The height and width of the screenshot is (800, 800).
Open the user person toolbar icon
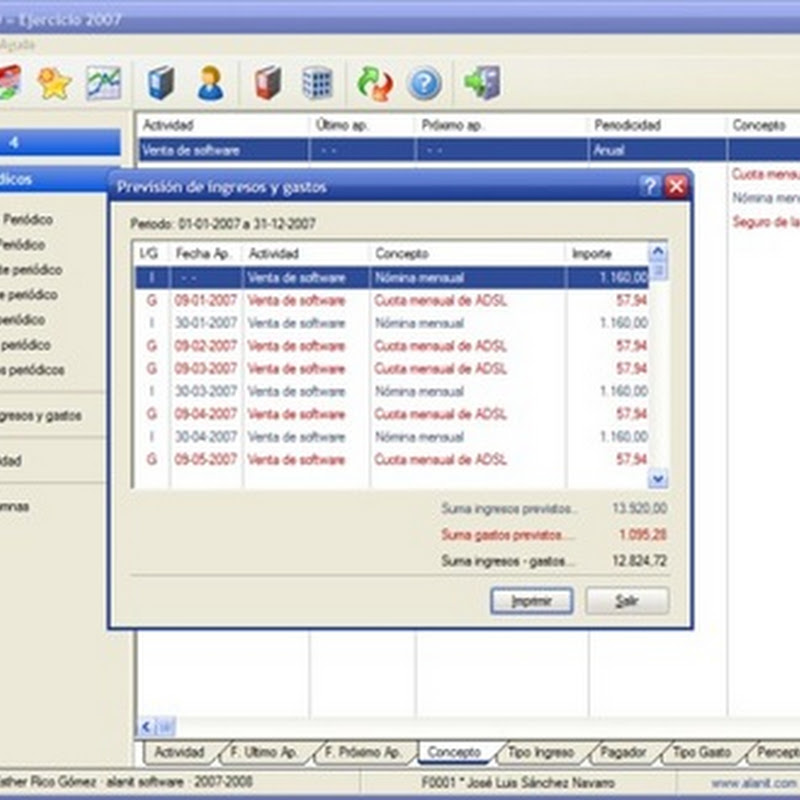[210, 83]
